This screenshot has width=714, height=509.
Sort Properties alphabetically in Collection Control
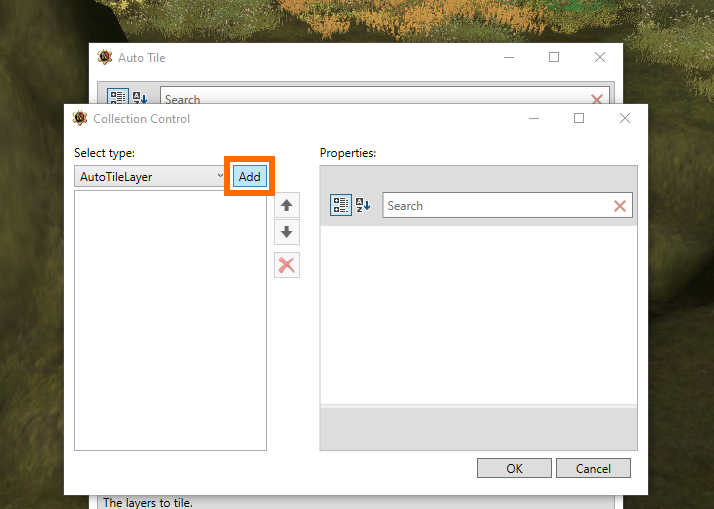click(363, 205)
